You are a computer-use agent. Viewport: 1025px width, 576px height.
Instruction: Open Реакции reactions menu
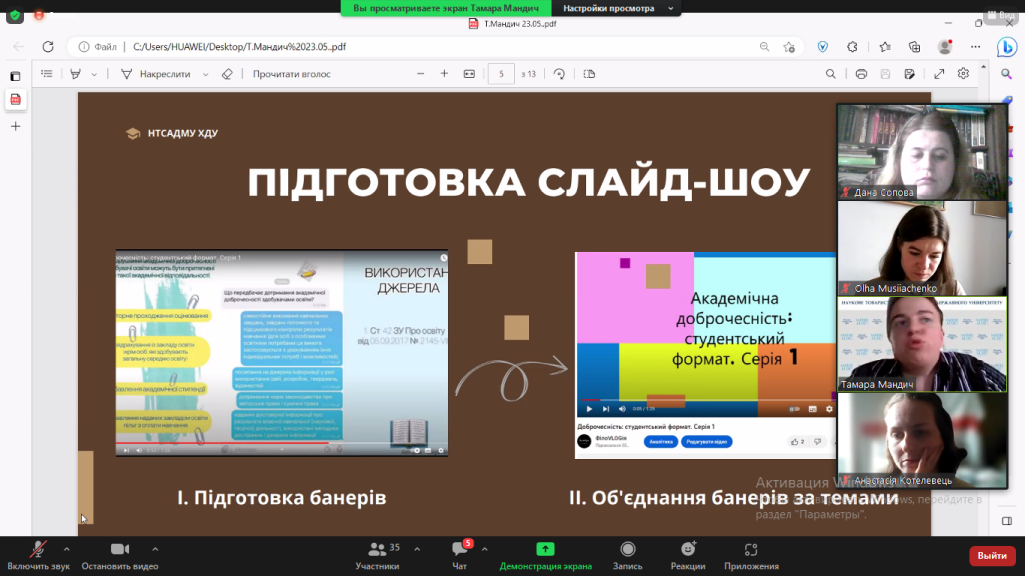[688, 556]
